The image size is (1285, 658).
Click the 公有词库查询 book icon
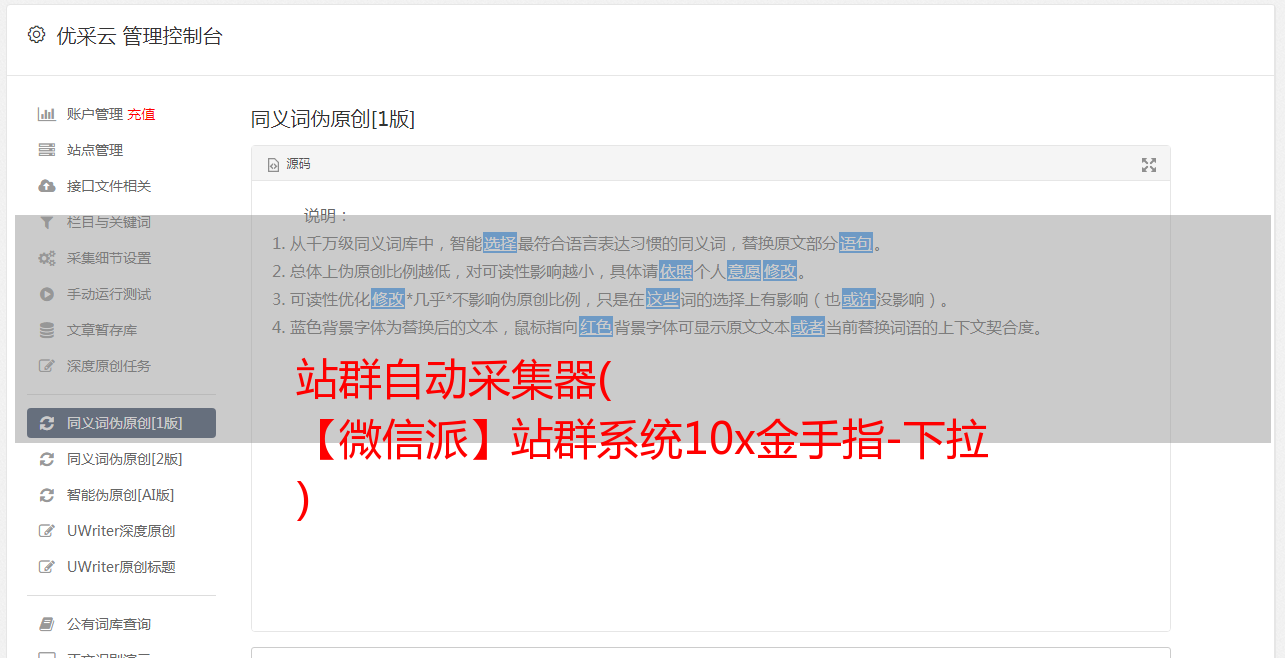(x=46, y=624)
